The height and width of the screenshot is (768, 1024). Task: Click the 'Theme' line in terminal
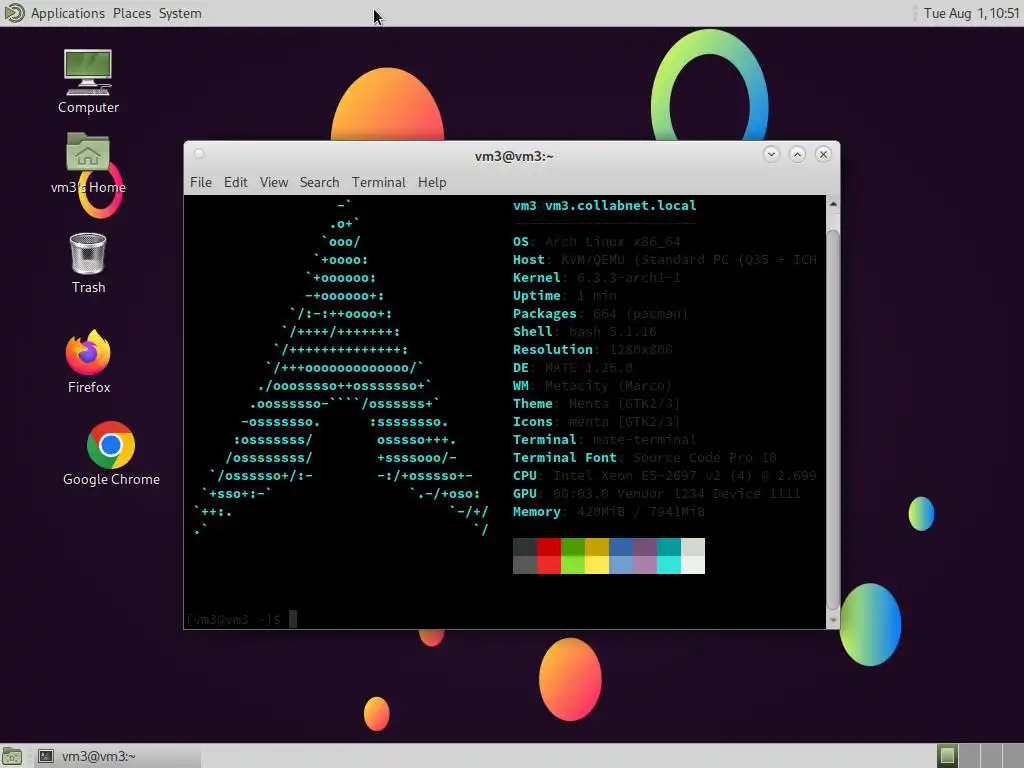(596, 404)
